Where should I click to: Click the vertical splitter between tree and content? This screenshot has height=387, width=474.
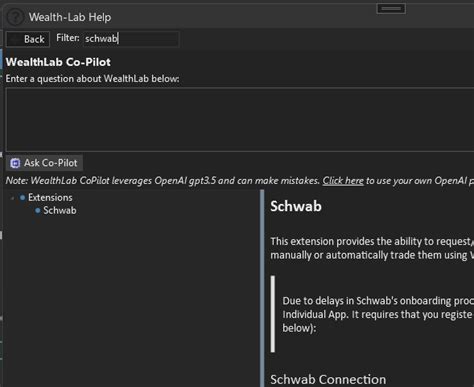coord(262,288)
